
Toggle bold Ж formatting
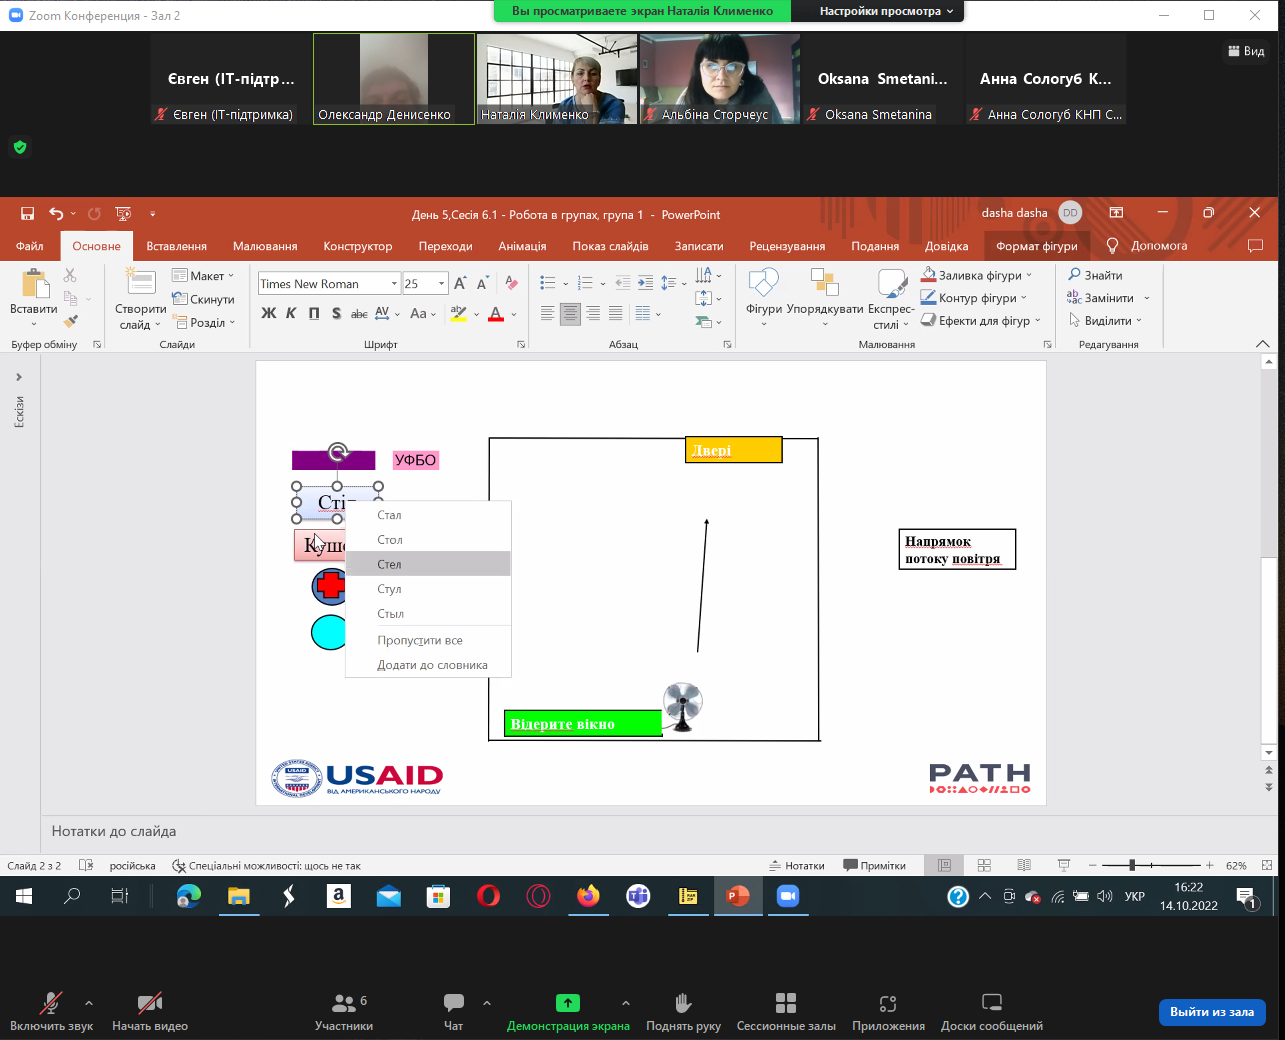(x=268, y=314)
